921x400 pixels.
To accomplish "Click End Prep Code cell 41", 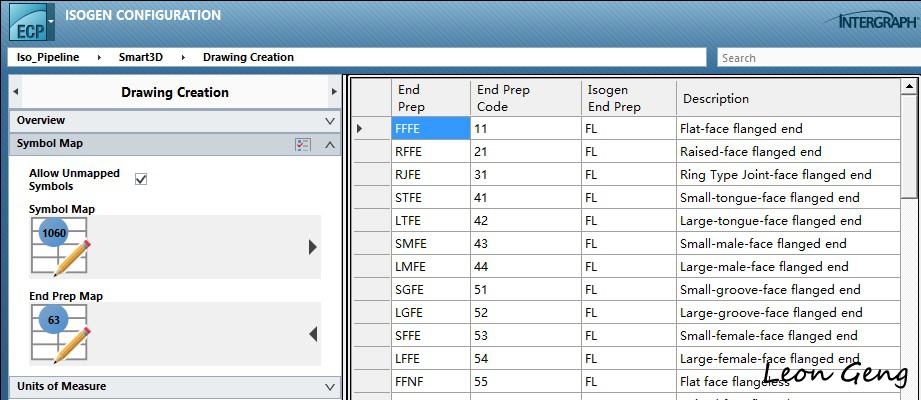I will (526, 197).
